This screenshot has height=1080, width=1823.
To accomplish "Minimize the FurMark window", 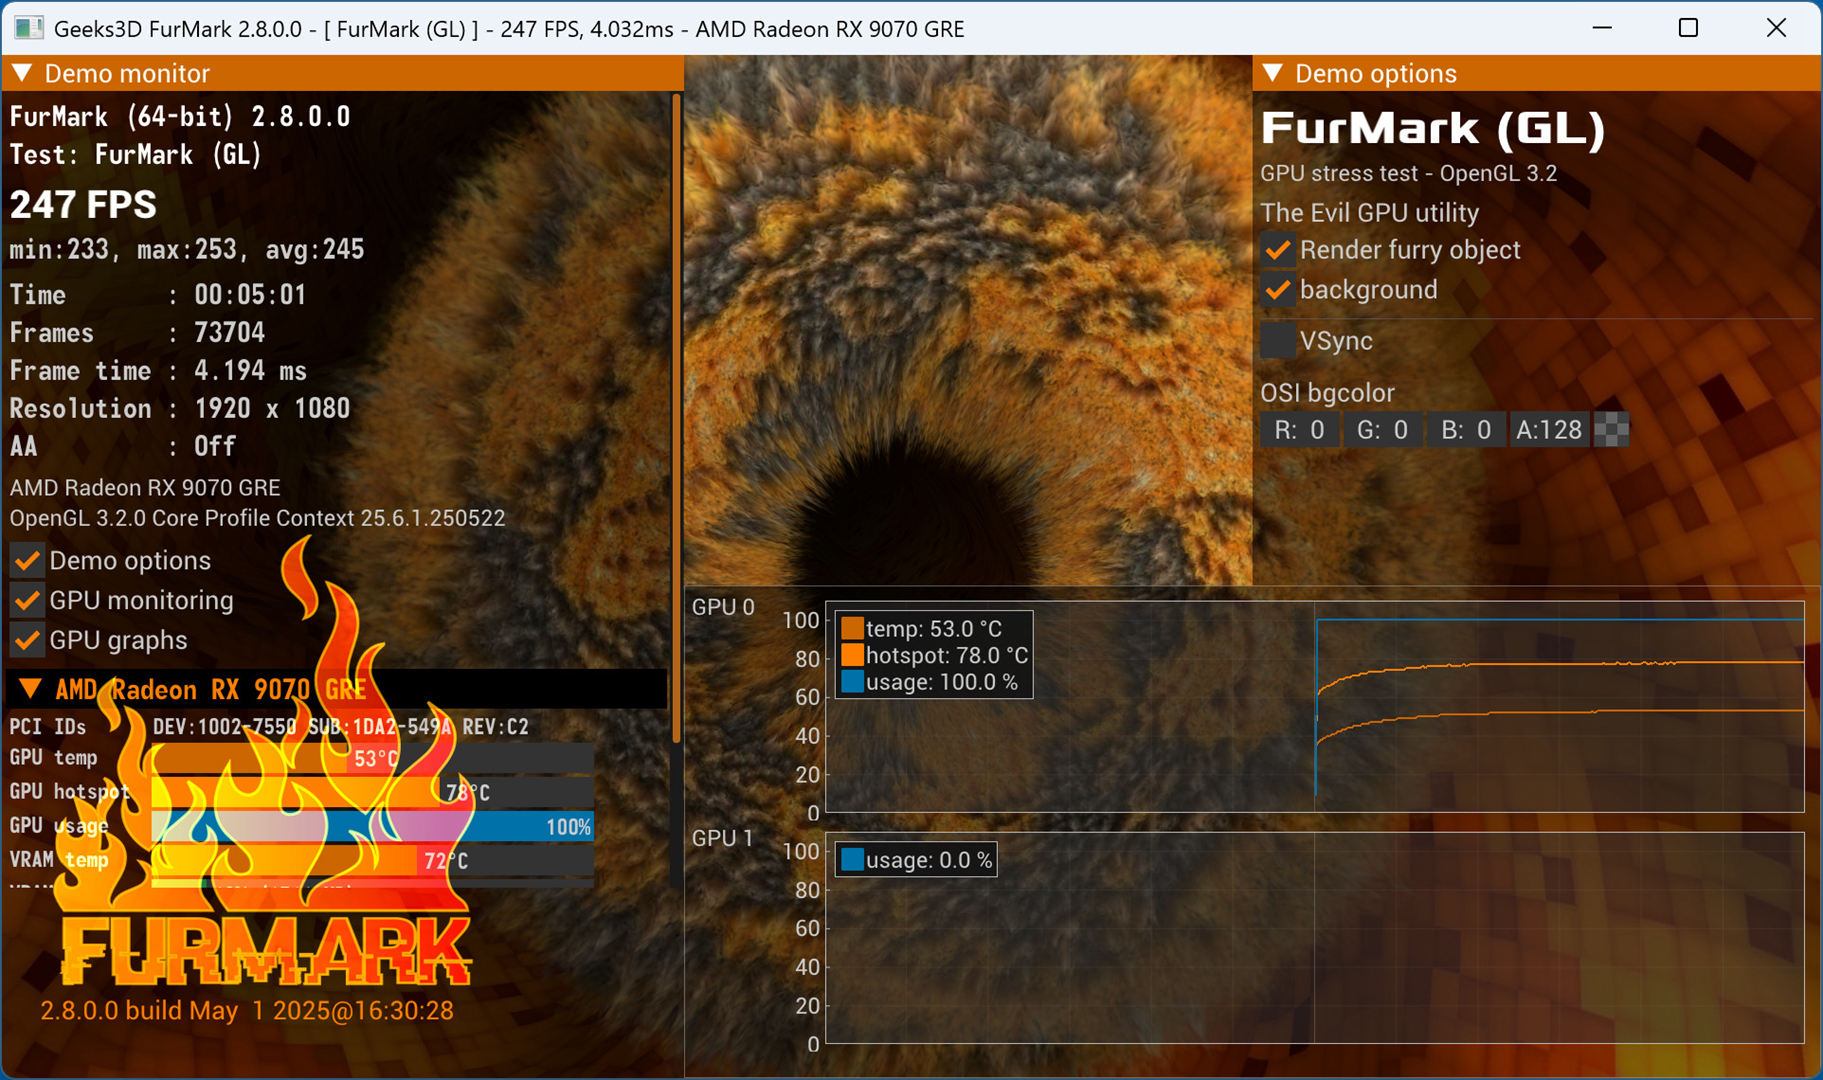I will click(1602, 28).
